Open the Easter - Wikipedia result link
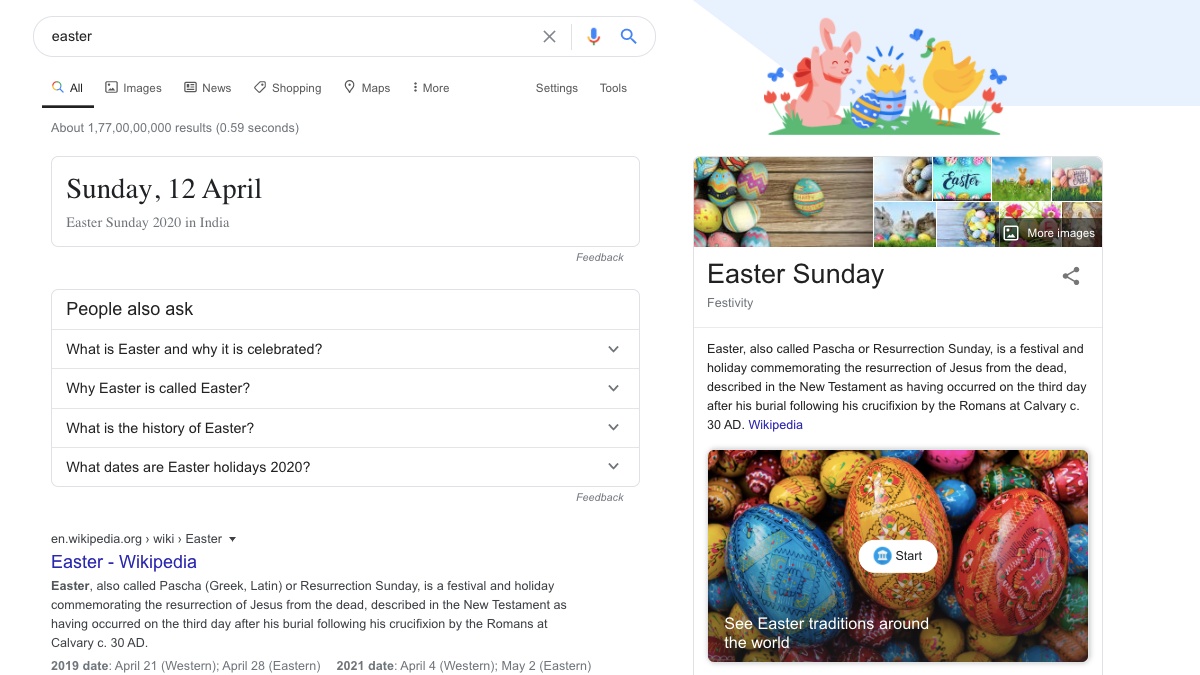 pyautogui.click(x=123, y=562)
